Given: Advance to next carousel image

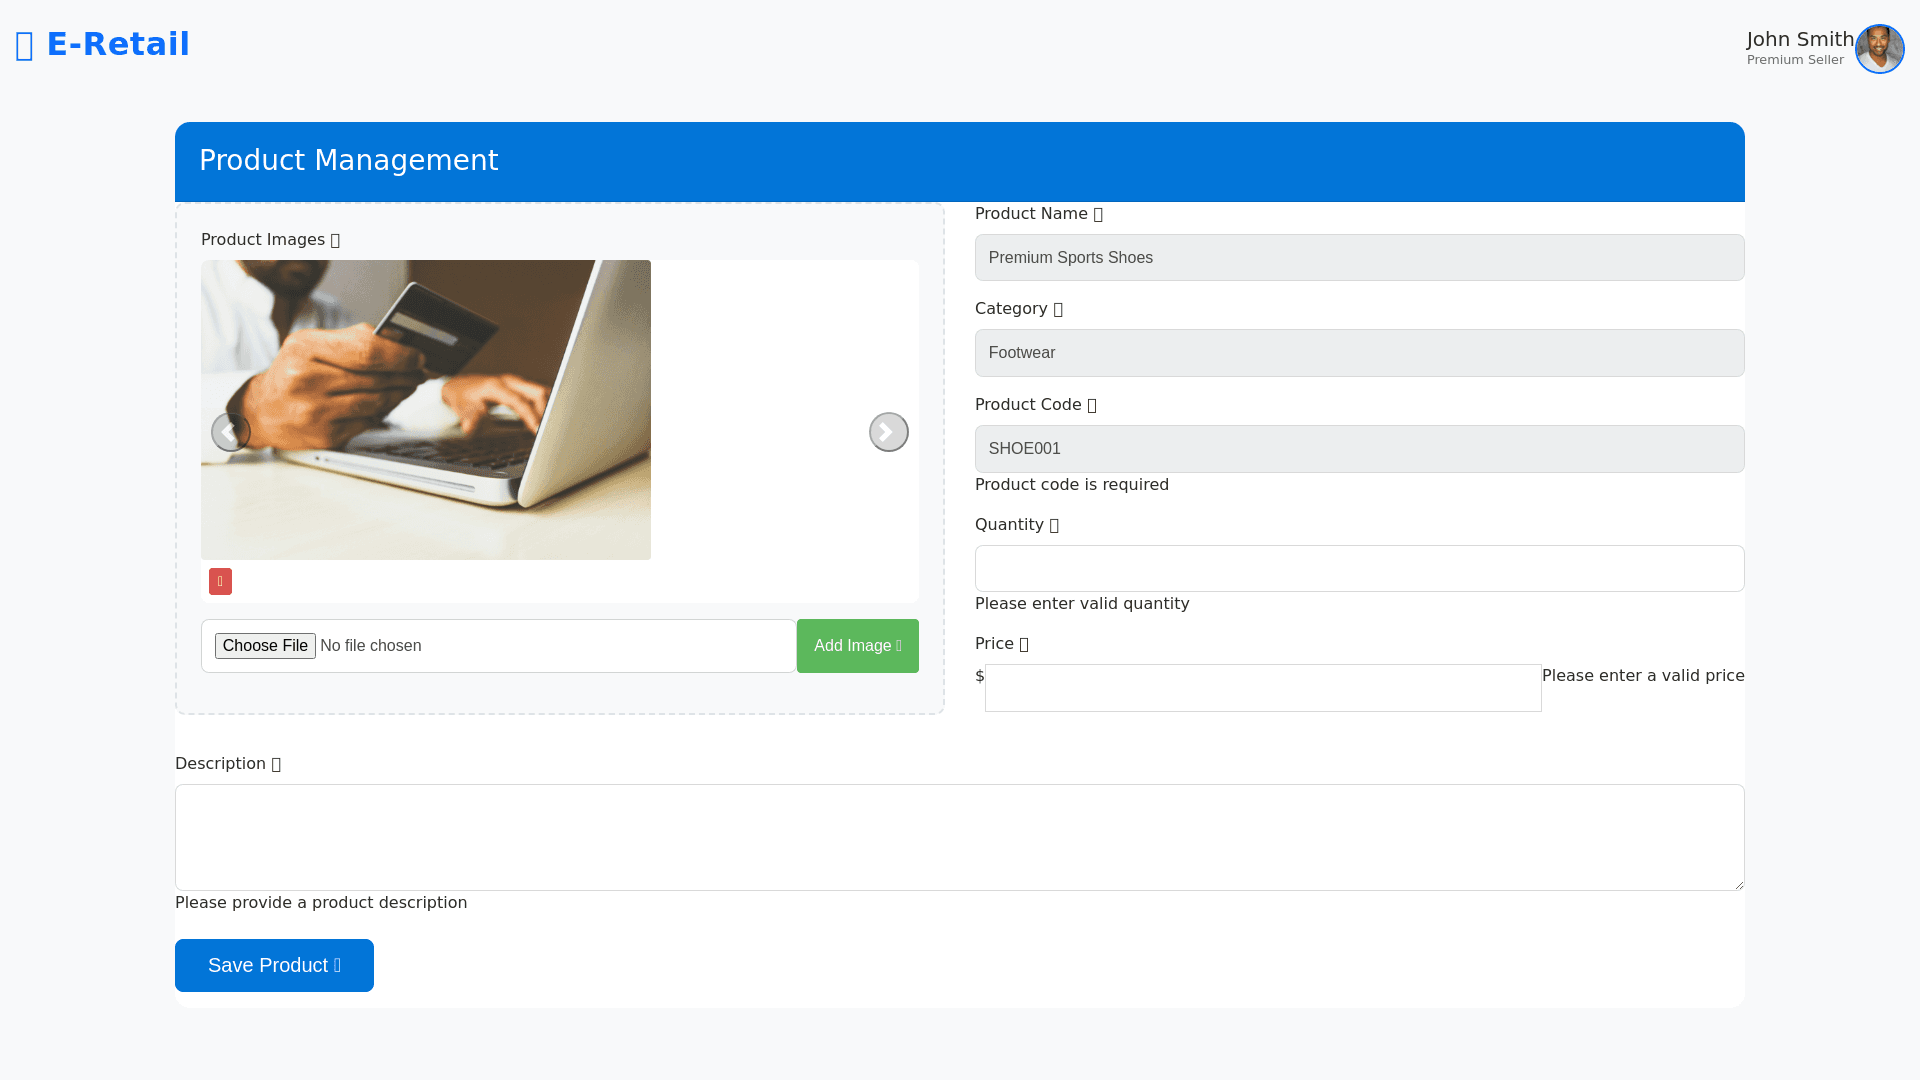Looking at the screenshot, I should click(x=888, y=432).
